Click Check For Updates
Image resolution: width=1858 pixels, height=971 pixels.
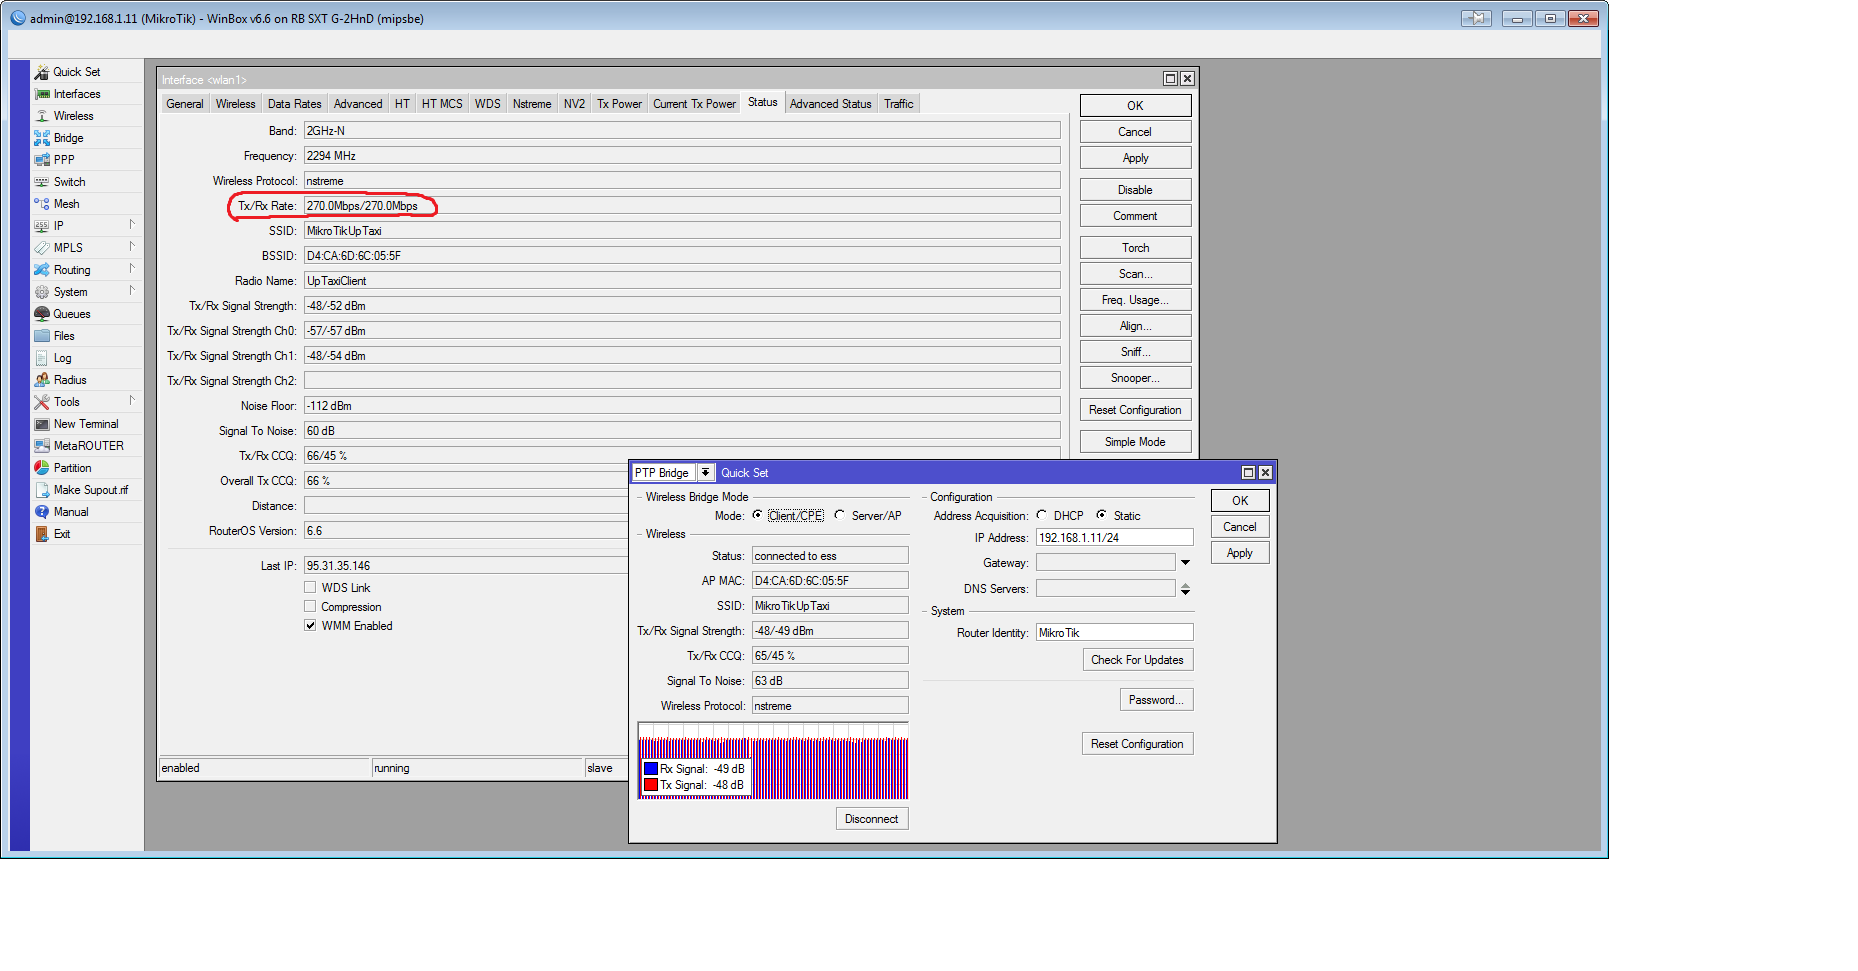[1137, 660]
